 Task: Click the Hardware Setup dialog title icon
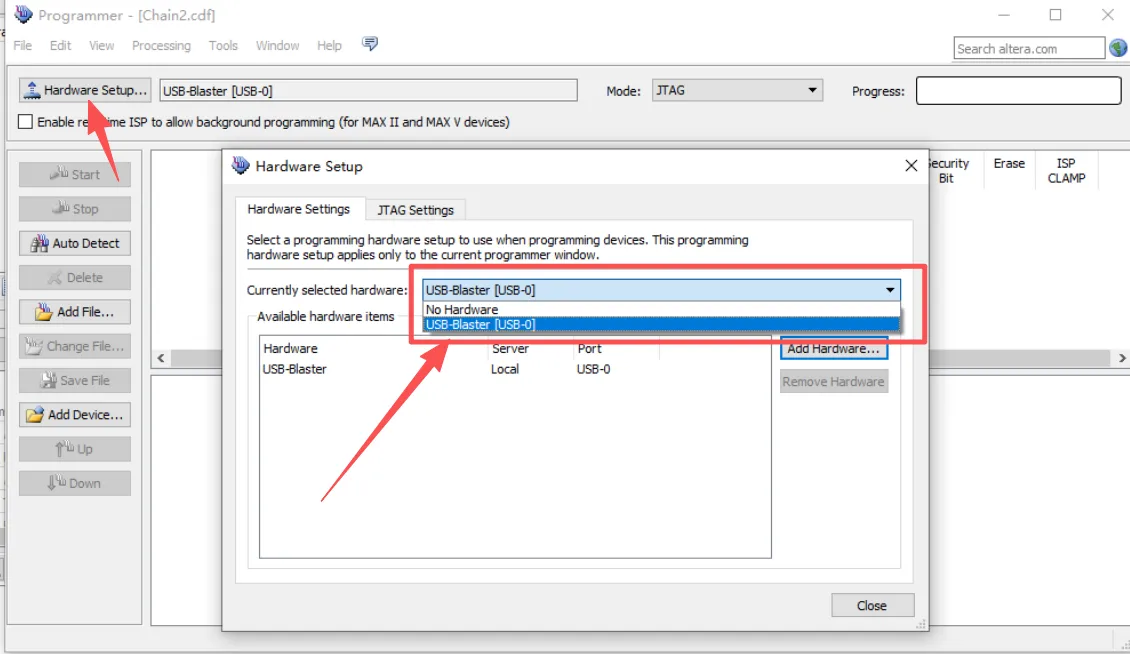click(240, 166)
